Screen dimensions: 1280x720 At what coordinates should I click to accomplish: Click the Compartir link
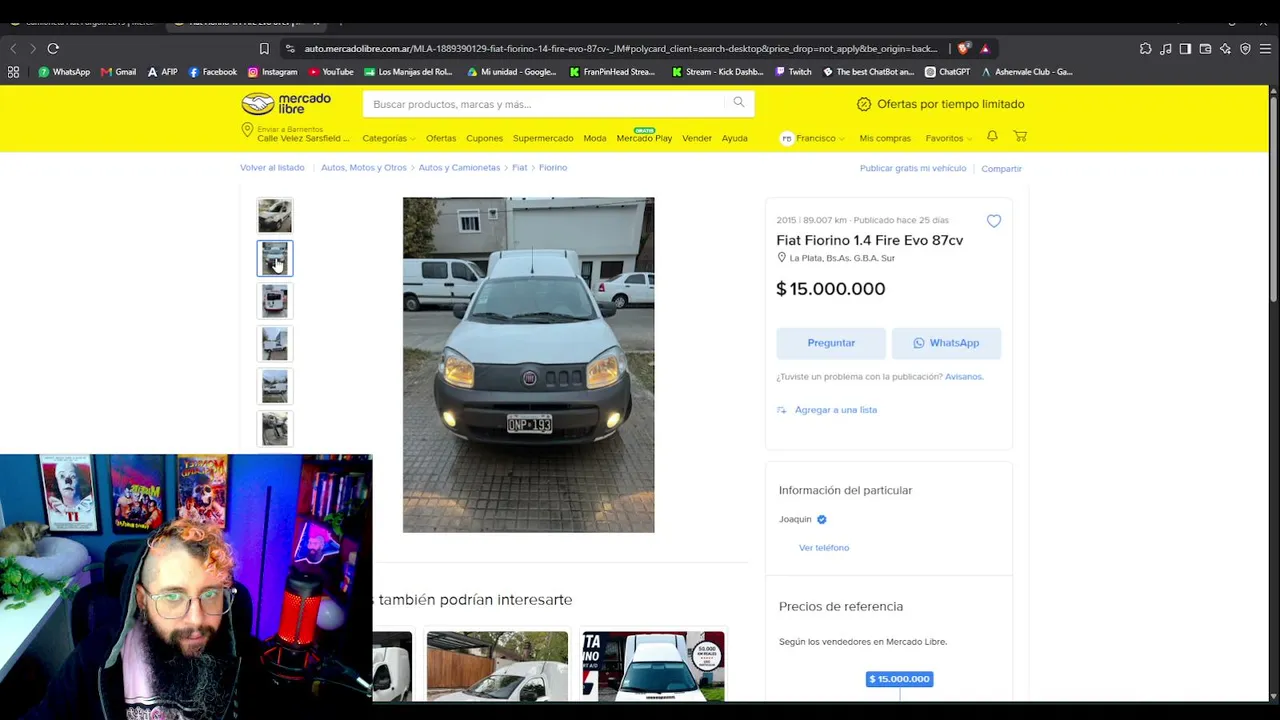pyautogui.click(x=1001, y=168)
